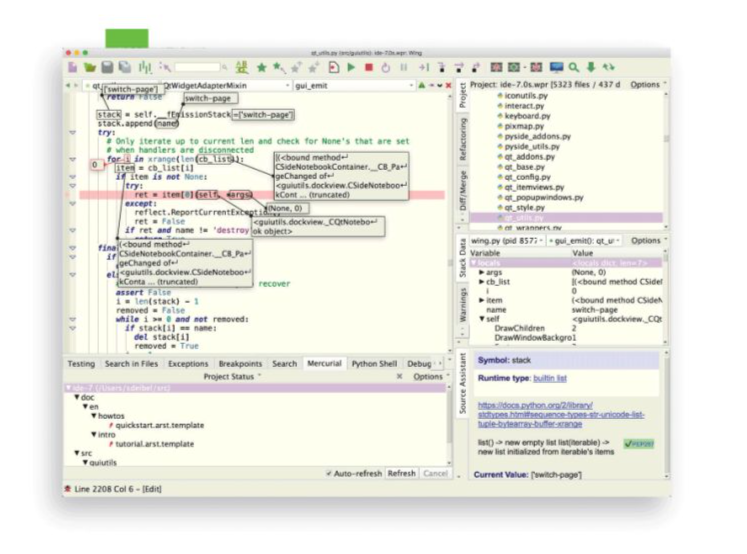The height and width of the screenshot is (554, 747).
Task: Toggle the Auto-refresh checkbox
Action: point(329,473)
